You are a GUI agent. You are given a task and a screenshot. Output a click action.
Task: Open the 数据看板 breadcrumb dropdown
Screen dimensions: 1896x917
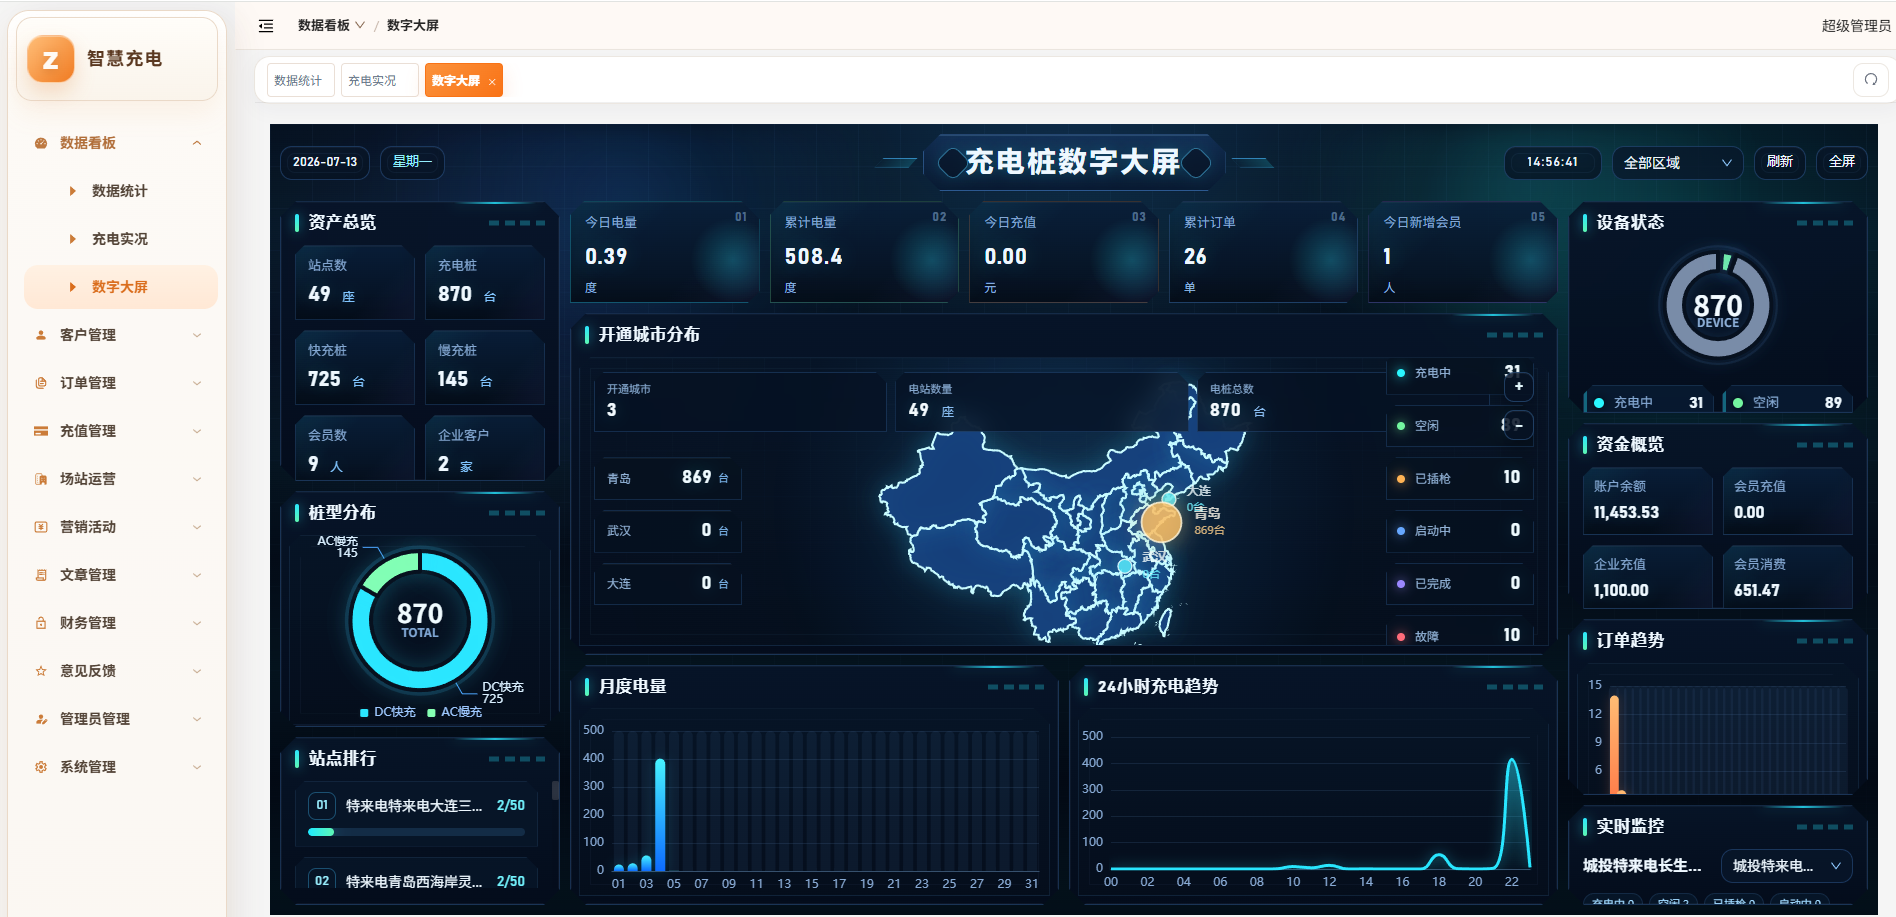coord(331,26)
